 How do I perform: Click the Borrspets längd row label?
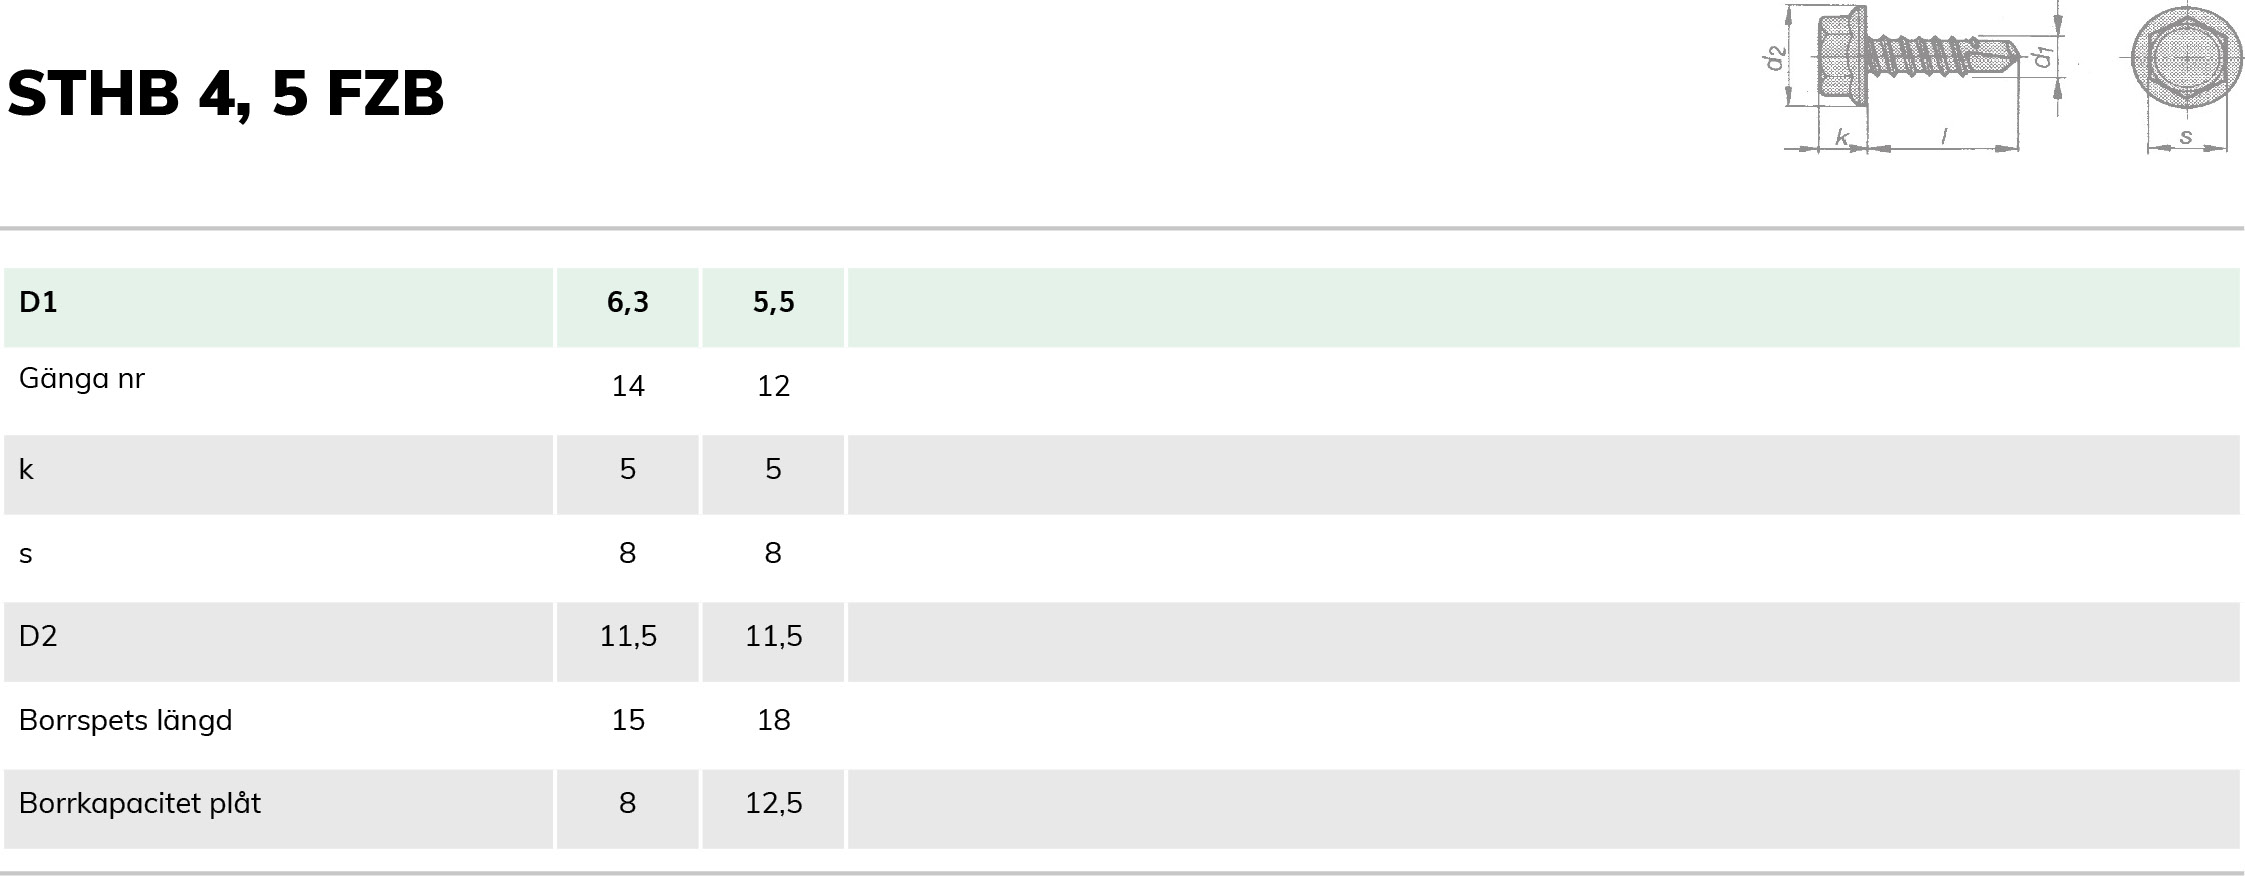coord(126,720)
